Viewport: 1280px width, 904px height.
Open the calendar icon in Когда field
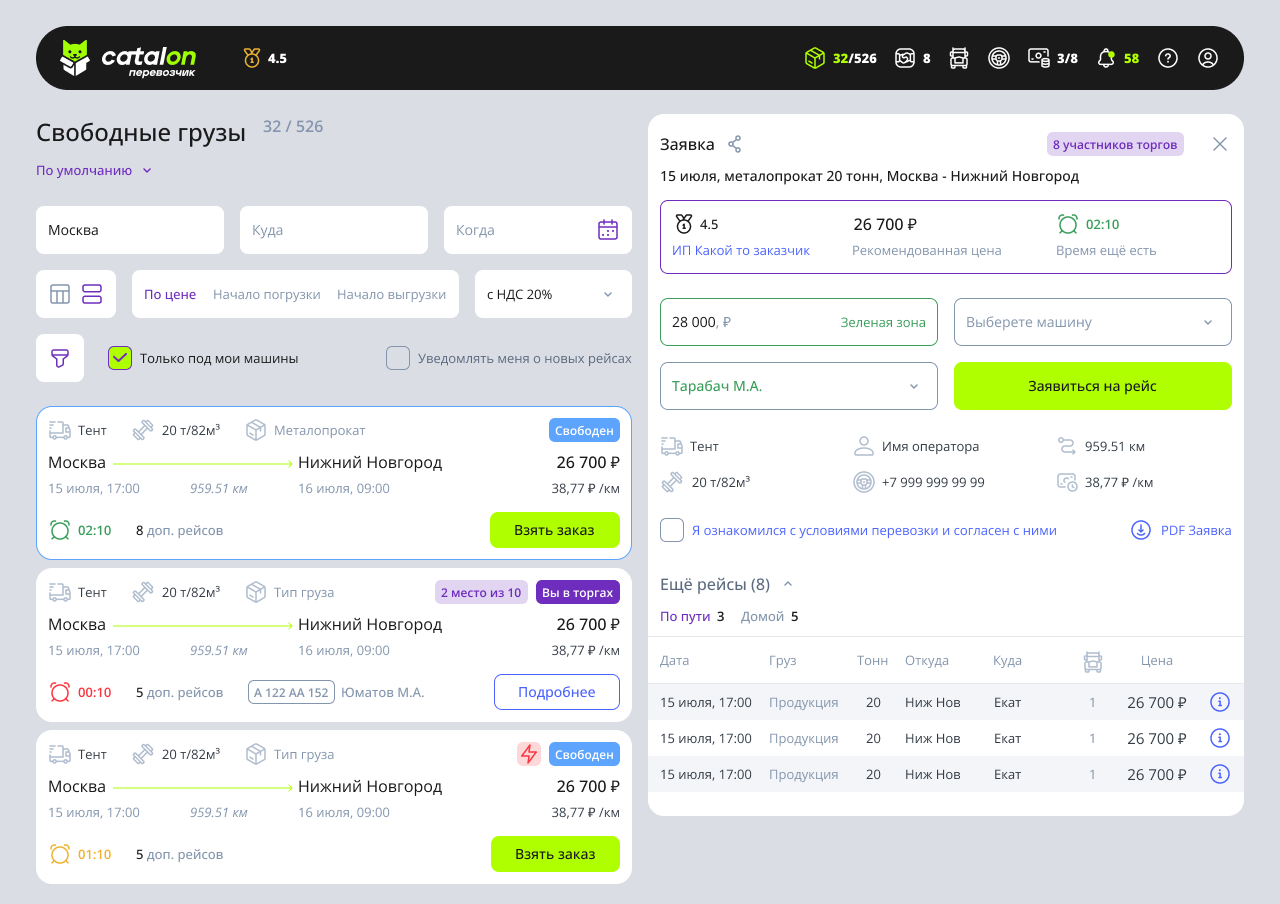pyautogui.click(x=608, y=230)
